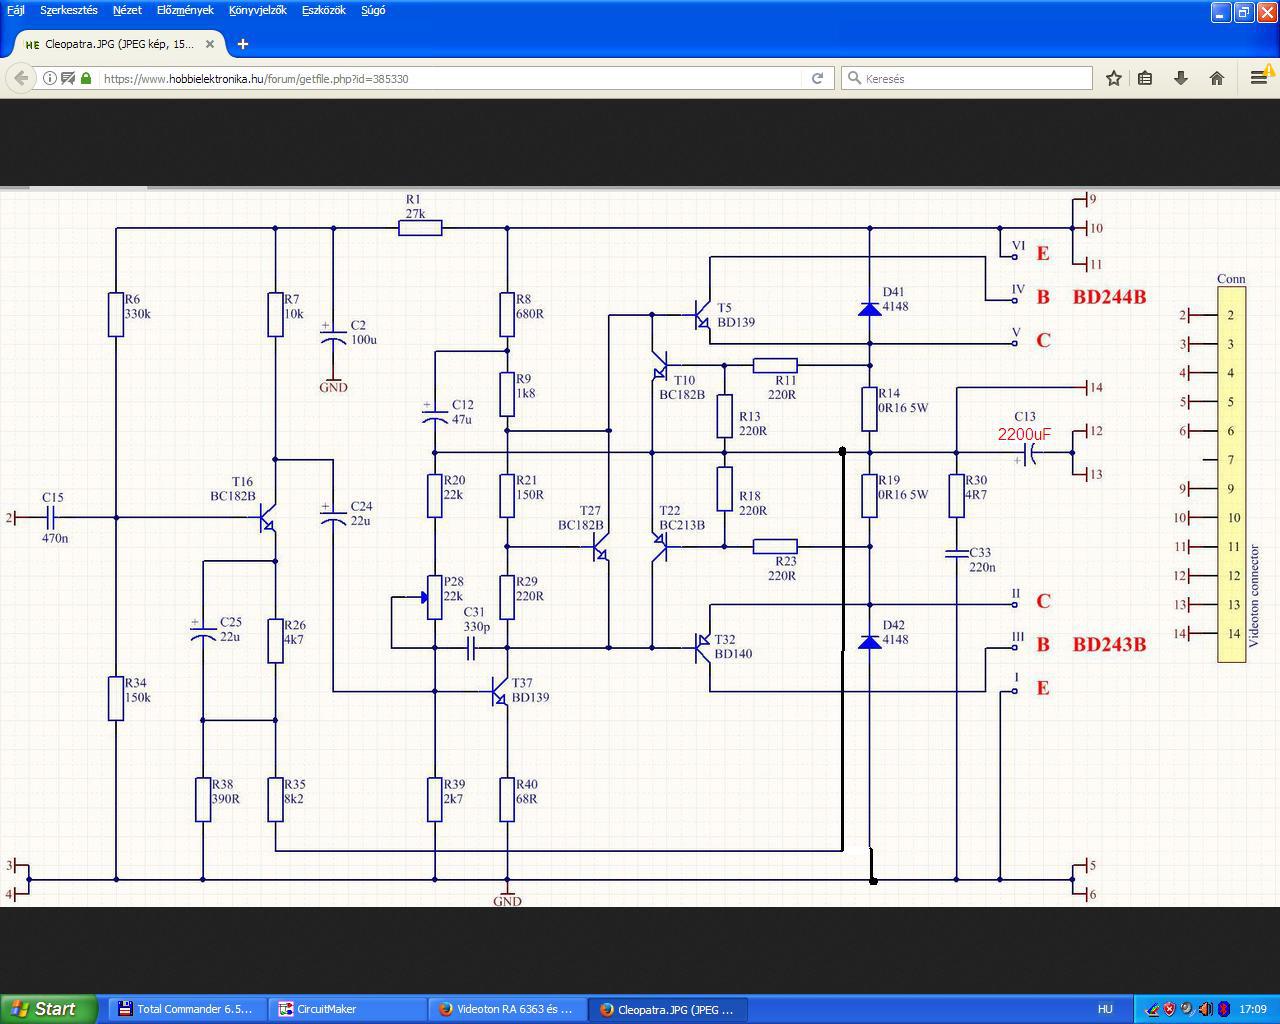This screenshot has height=1024, width=1280.
Task: Click the red 2200uF capacitor value
Action: (x=1024, y=434)
